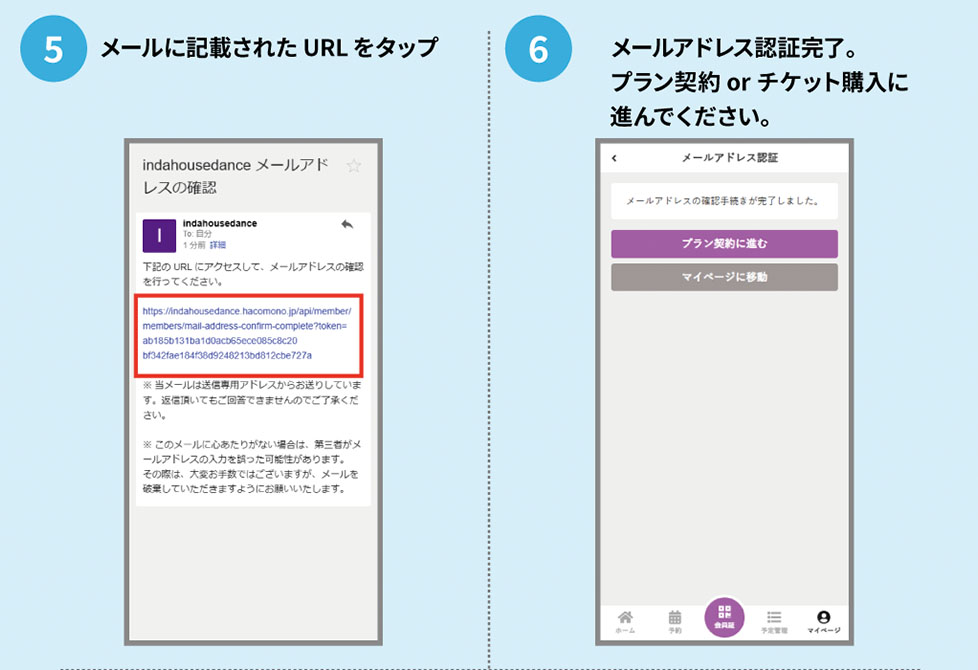Open the ホーム home icon
The height and width of the screenshot is (670, 978).
coord(625,621)
